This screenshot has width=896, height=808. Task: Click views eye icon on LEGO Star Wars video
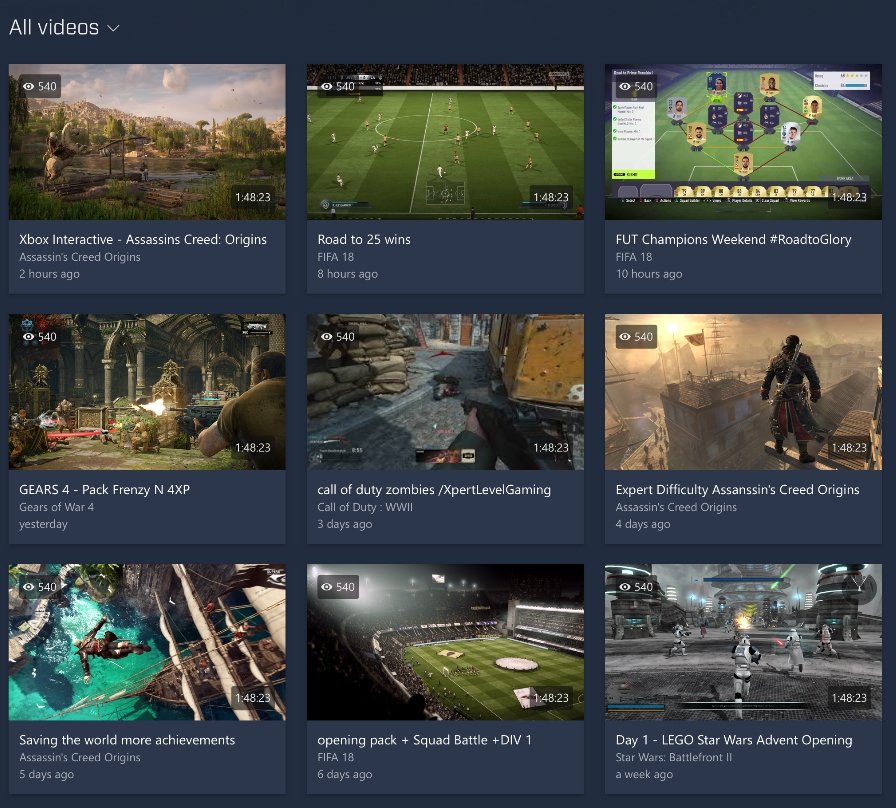tap(625, 587)
